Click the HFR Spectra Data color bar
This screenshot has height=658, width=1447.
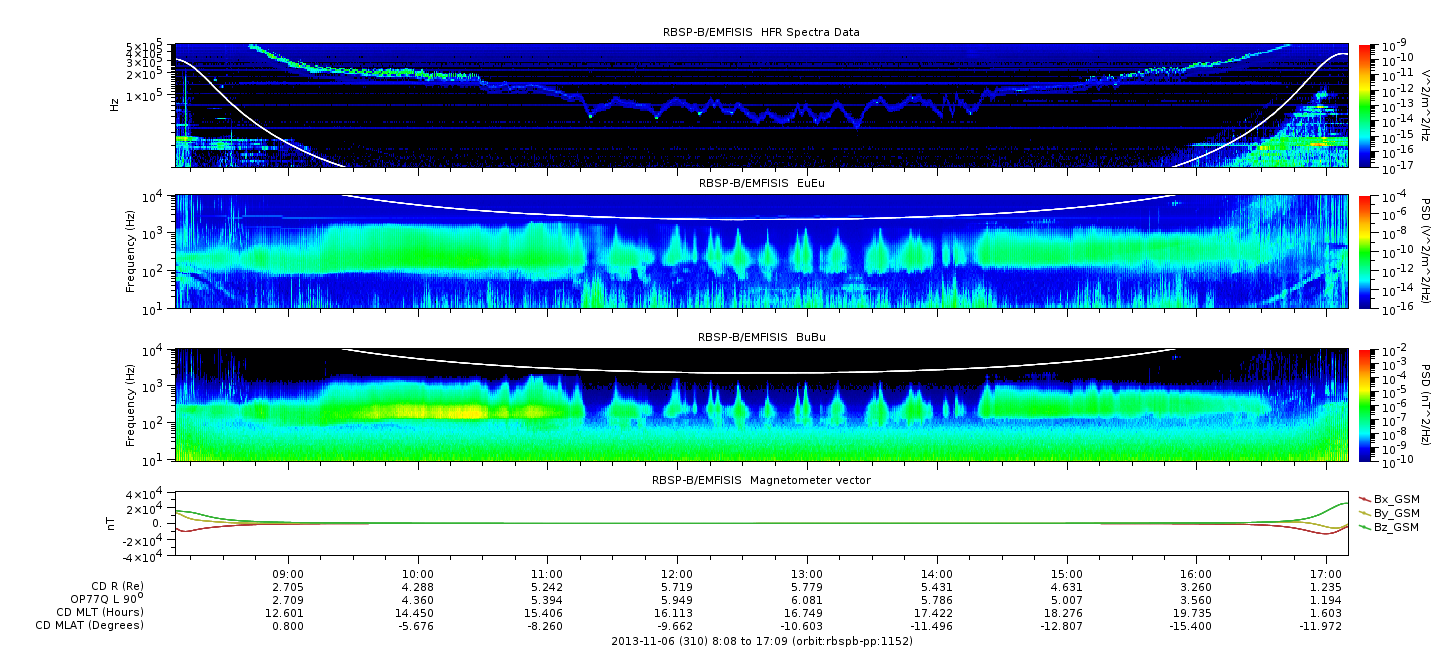pyautogui.click(x=1364, y=105)
